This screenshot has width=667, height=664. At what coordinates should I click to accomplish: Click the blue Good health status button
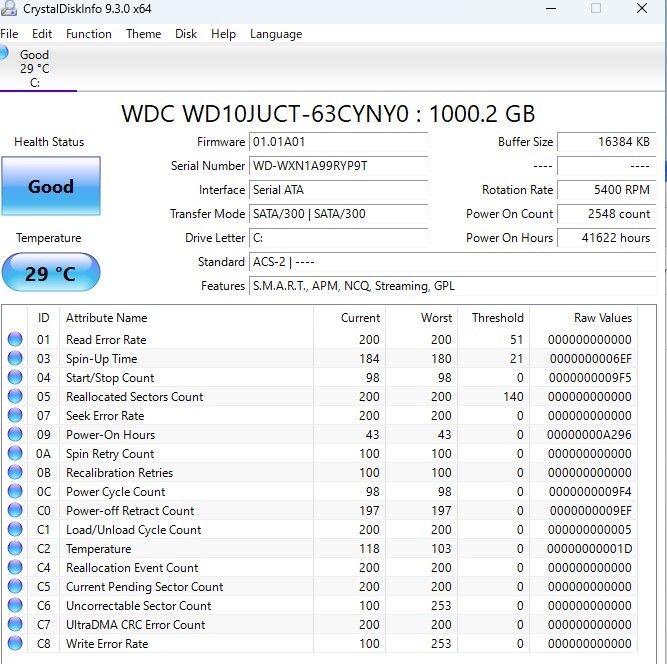pos(51,187)
